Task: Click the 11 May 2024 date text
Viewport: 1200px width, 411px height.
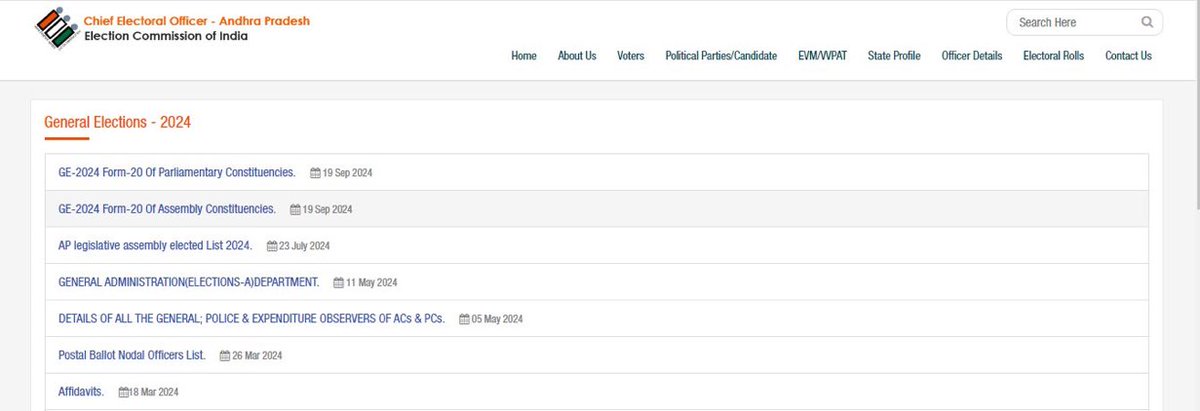Action: [x=372, y=283]
